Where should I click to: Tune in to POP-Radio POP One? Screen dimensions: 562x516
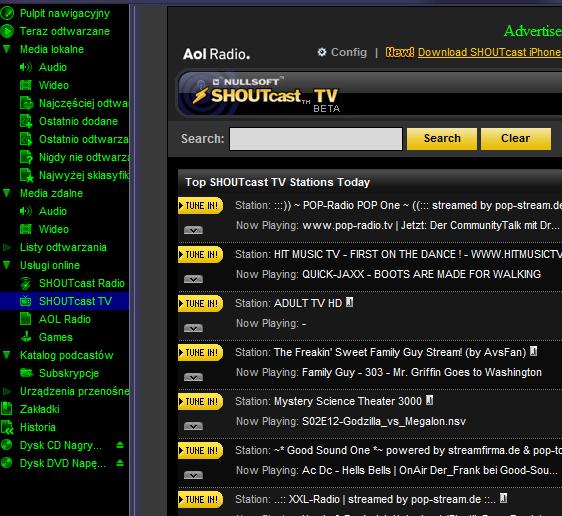[x=201, y=205]
